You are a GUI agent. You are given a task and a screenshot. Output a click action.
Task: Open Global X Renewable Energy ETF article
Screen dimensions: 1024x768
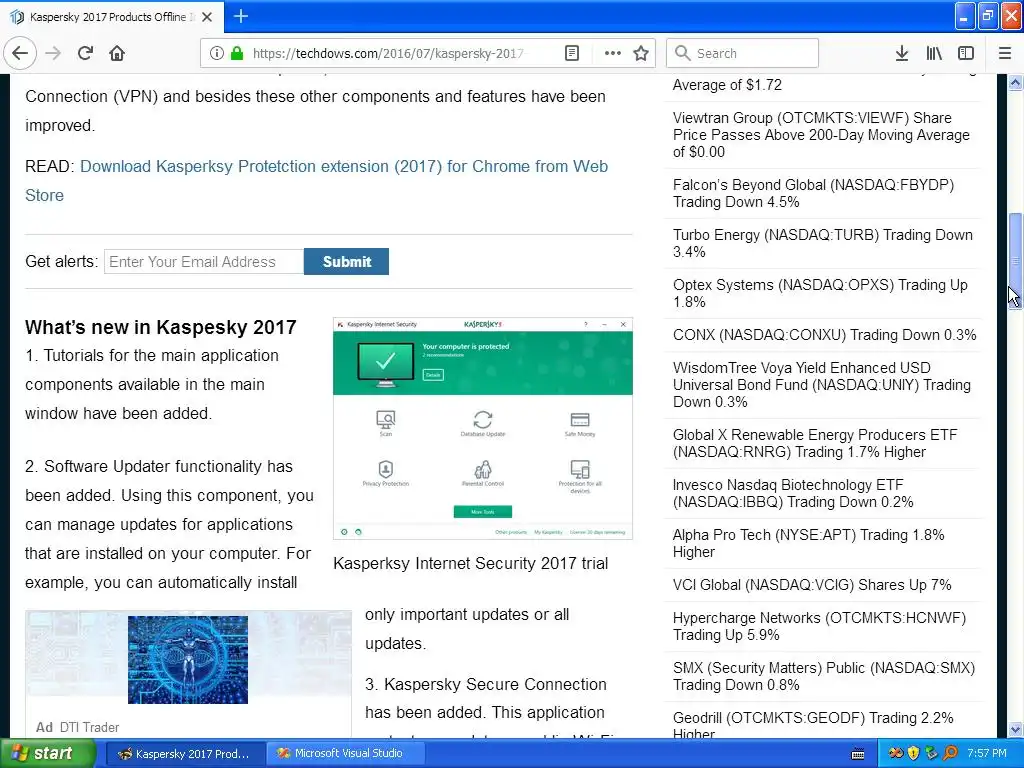point(814,443)
